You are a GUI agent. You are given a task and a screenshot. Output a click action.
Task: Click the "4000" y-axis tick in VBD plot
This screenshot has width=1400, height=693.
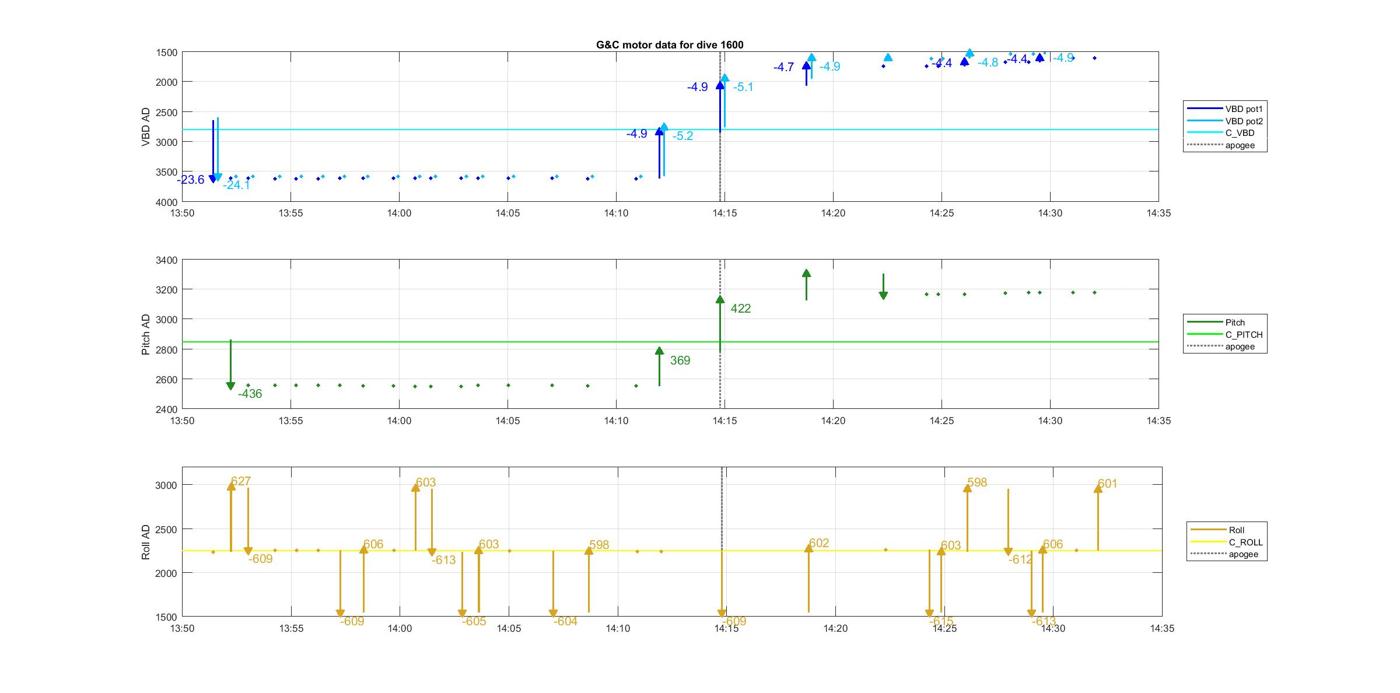166,202
